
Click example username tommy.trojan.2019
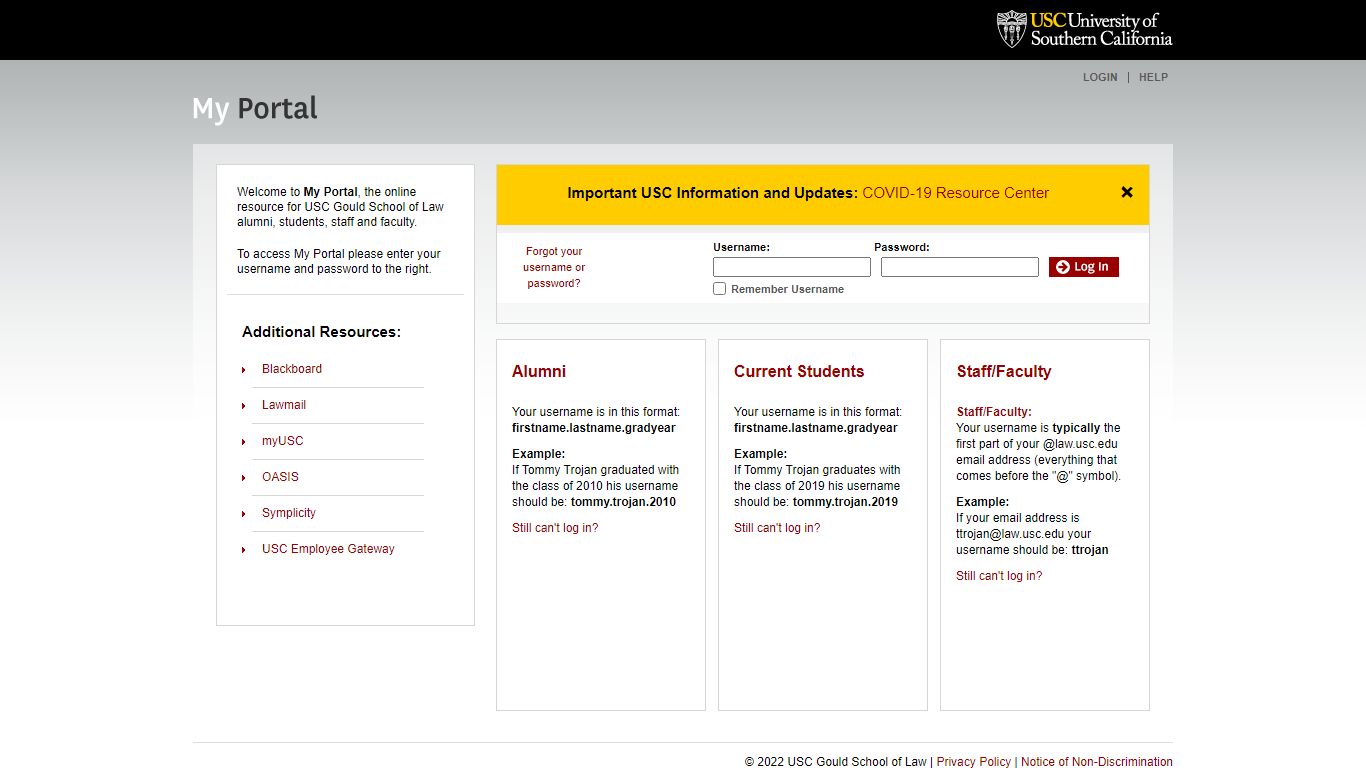point(845,502)
